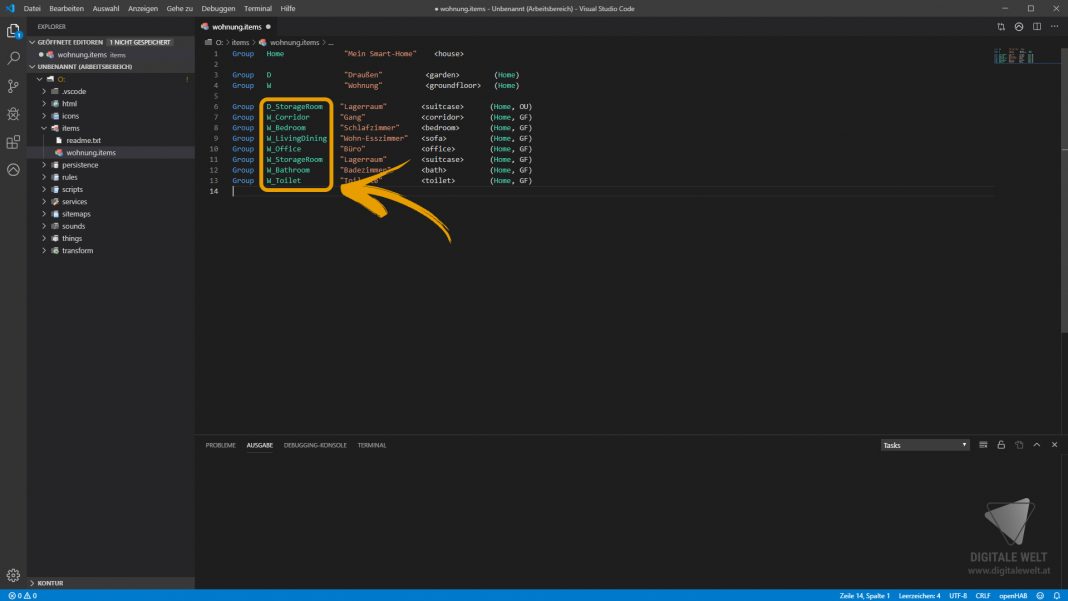
Task: Open readme.txt in the explorer
Action: point(83,140)
